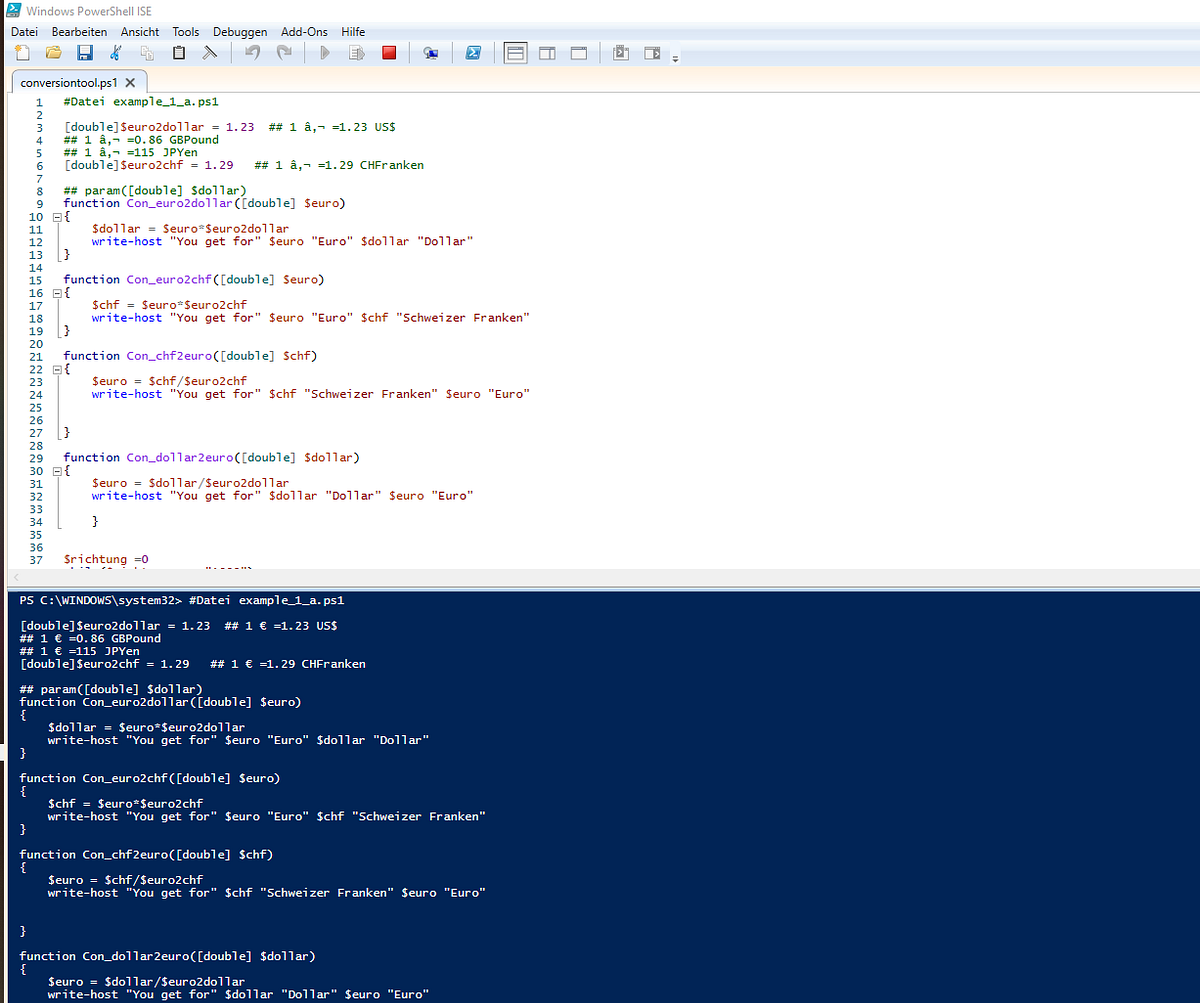Maximize the Script Pane layout view
This screenshot has height=1003, width=1200.
tap(579, 52)
